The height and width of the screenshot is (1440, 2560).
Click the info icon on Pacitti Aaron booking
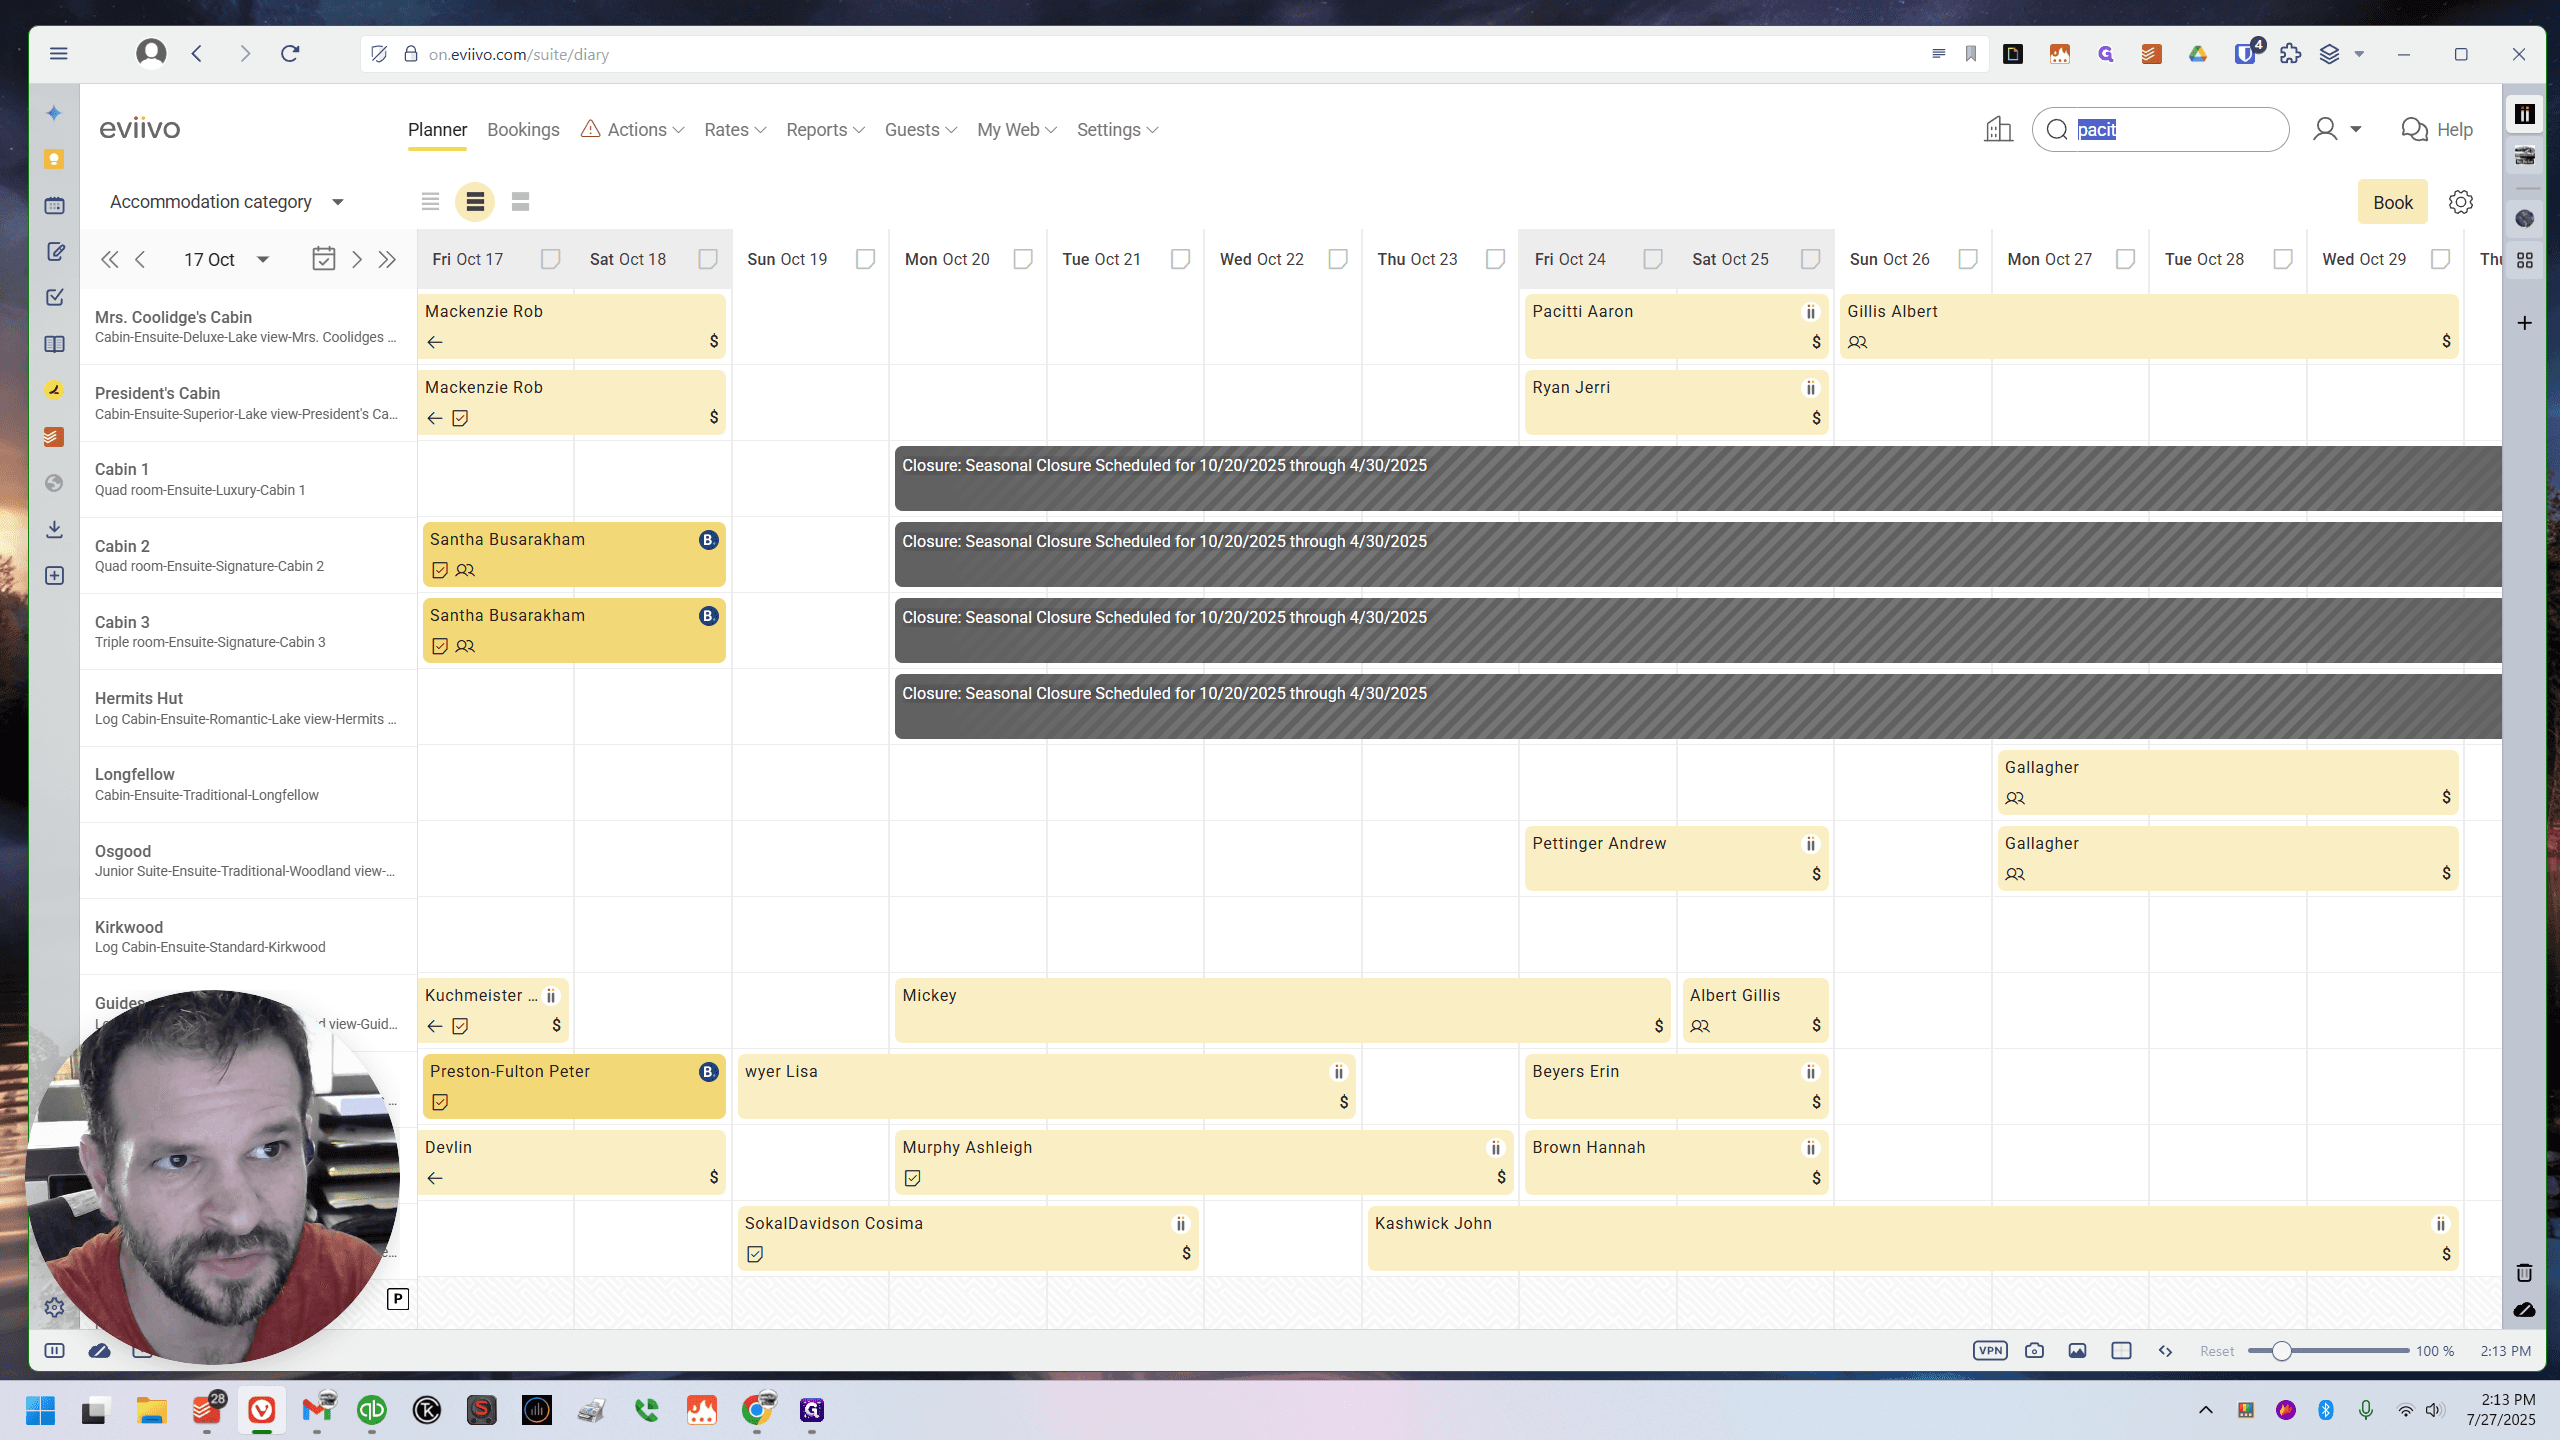point(1810,312)
